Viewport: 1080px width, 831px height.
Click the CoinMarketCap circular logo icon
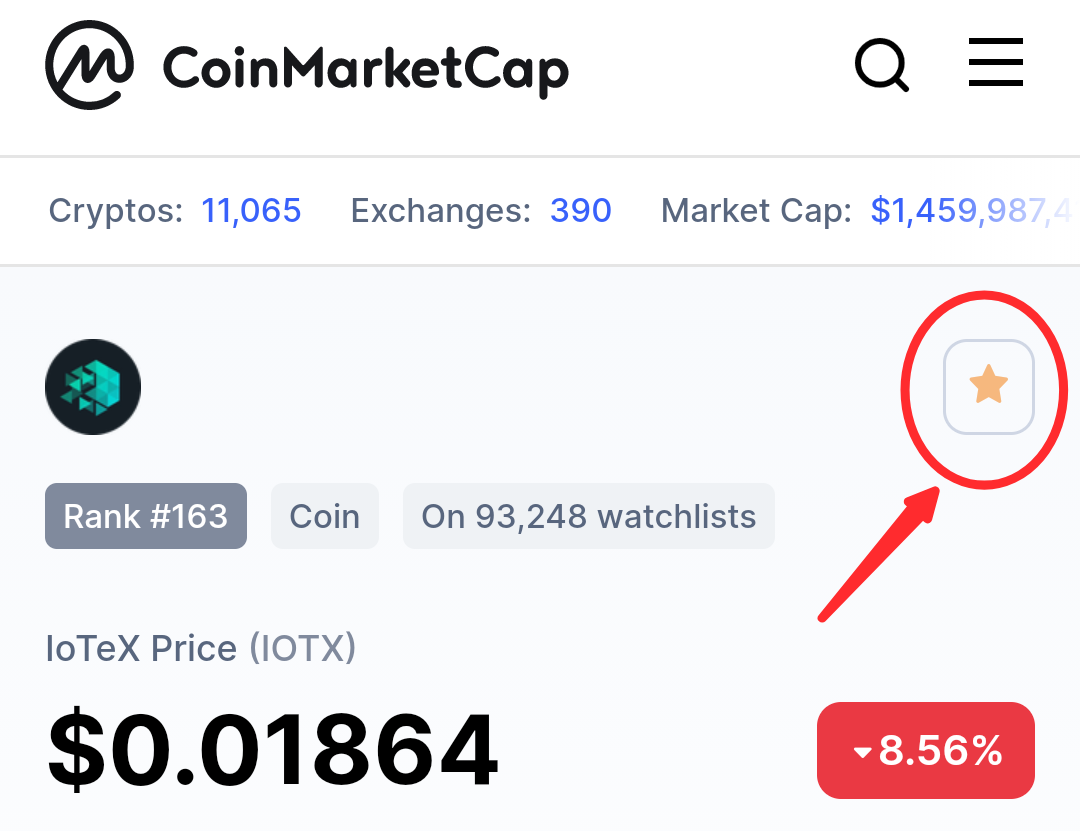pos(90,65)
